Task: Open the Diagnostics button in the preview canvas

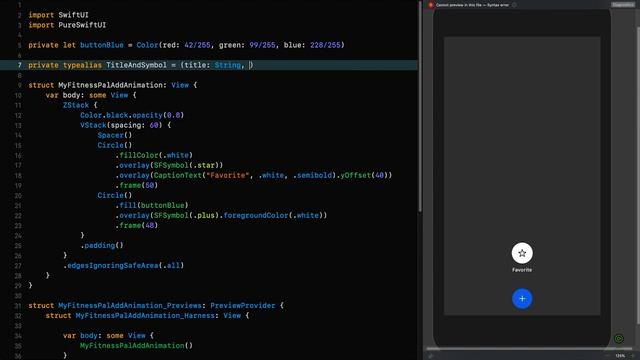Action: [622, 5]
